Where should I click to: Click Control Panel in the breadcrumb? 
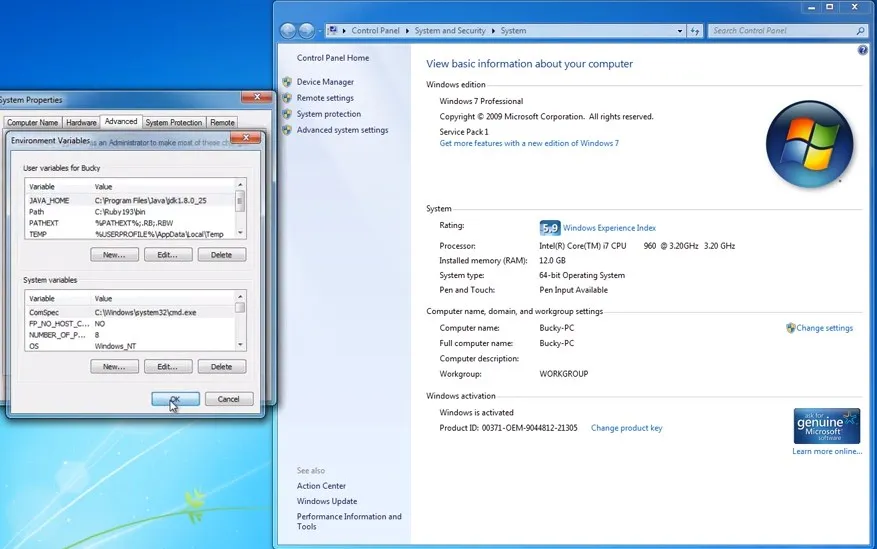click(x=375, y=31)
